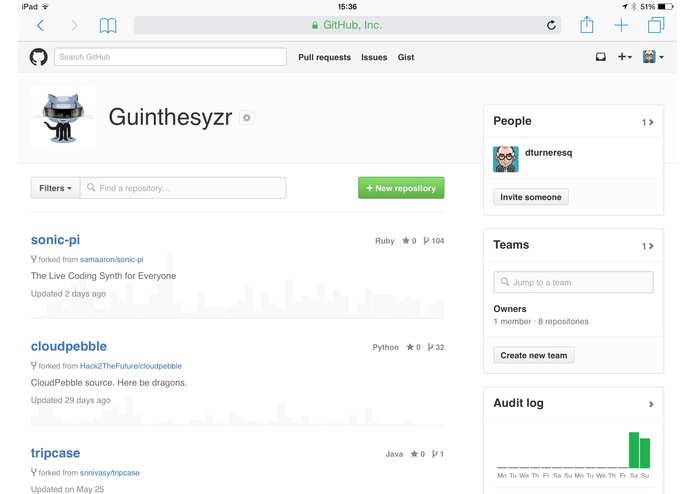Open Gist from navigation
The image size is (695, 494).
pos(406,57)
